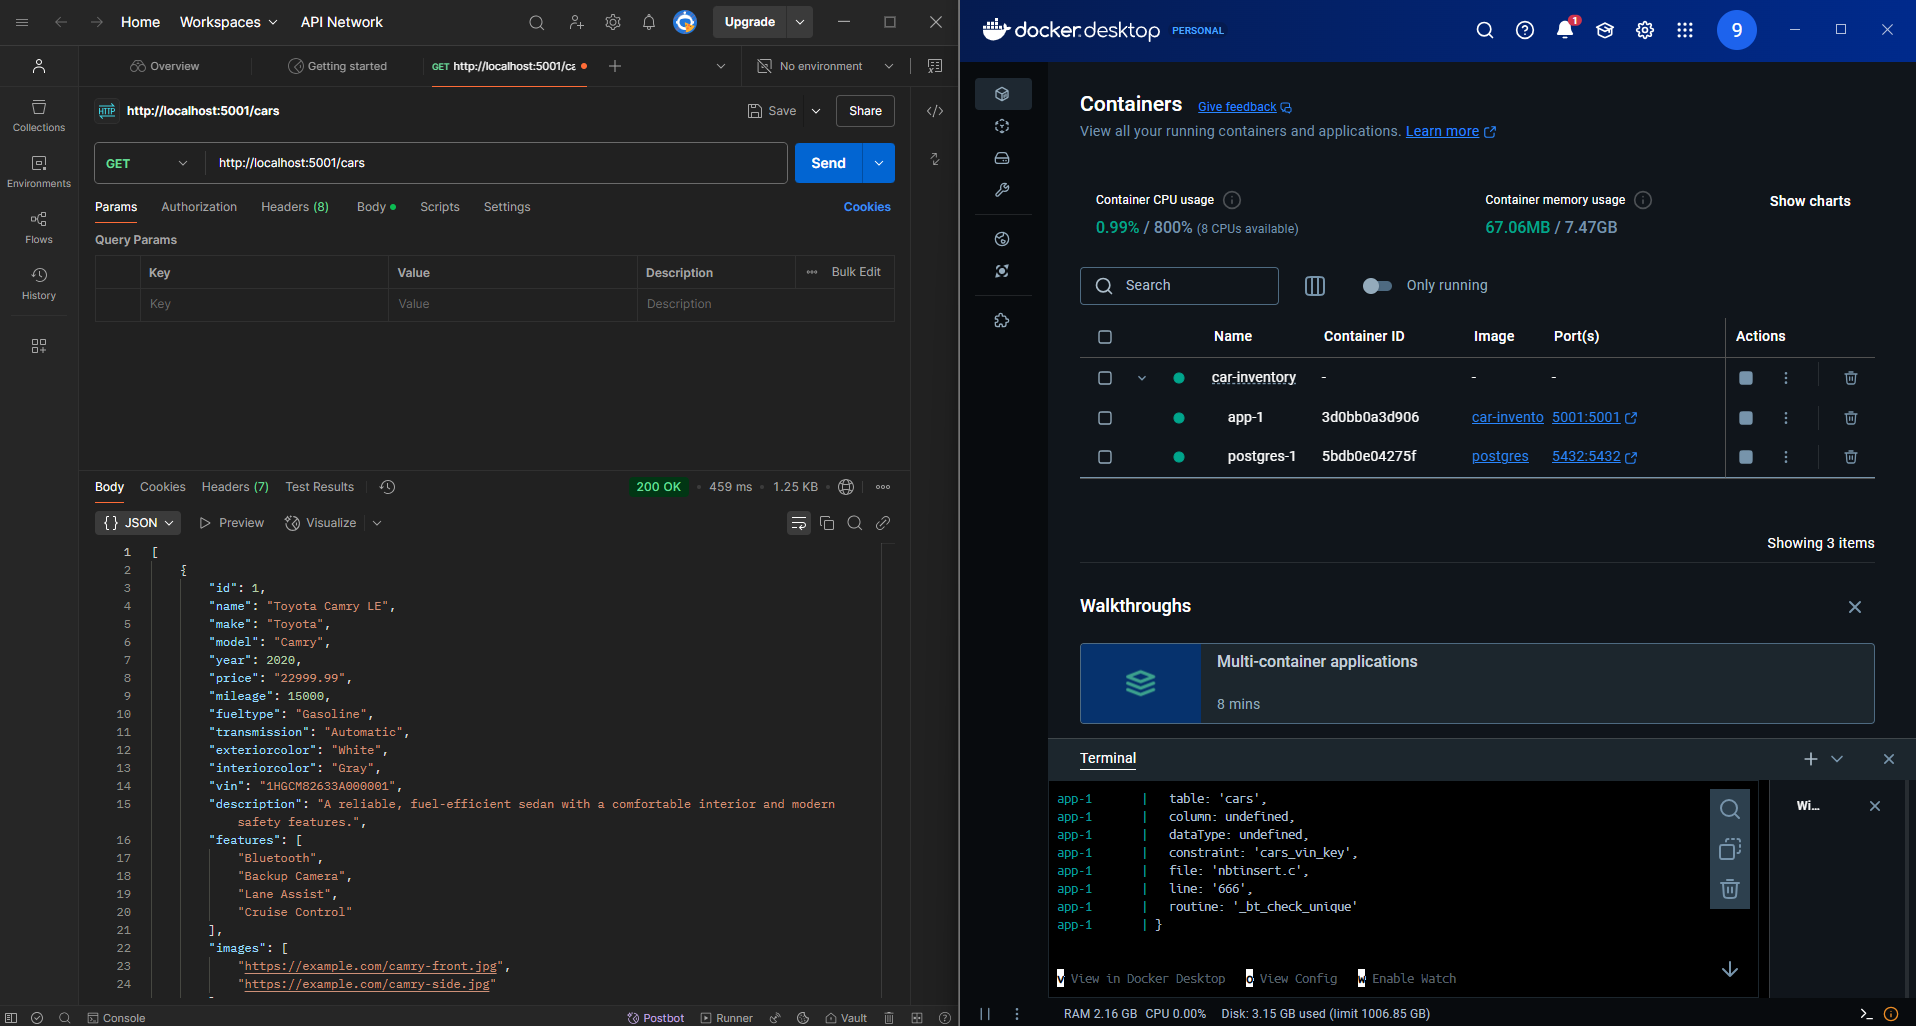Stop the app-1 container
This screenshot has width=1916, height=1026.
[x=1746, y=418]
